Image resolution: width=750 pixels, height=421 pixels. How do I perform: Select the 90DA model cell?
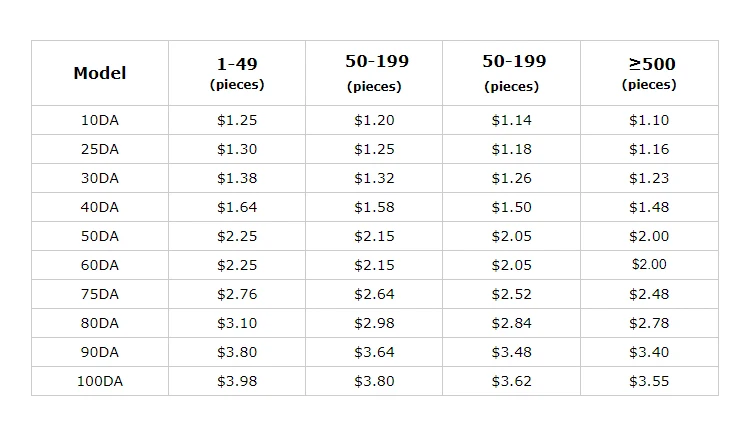tap(100, 352)
